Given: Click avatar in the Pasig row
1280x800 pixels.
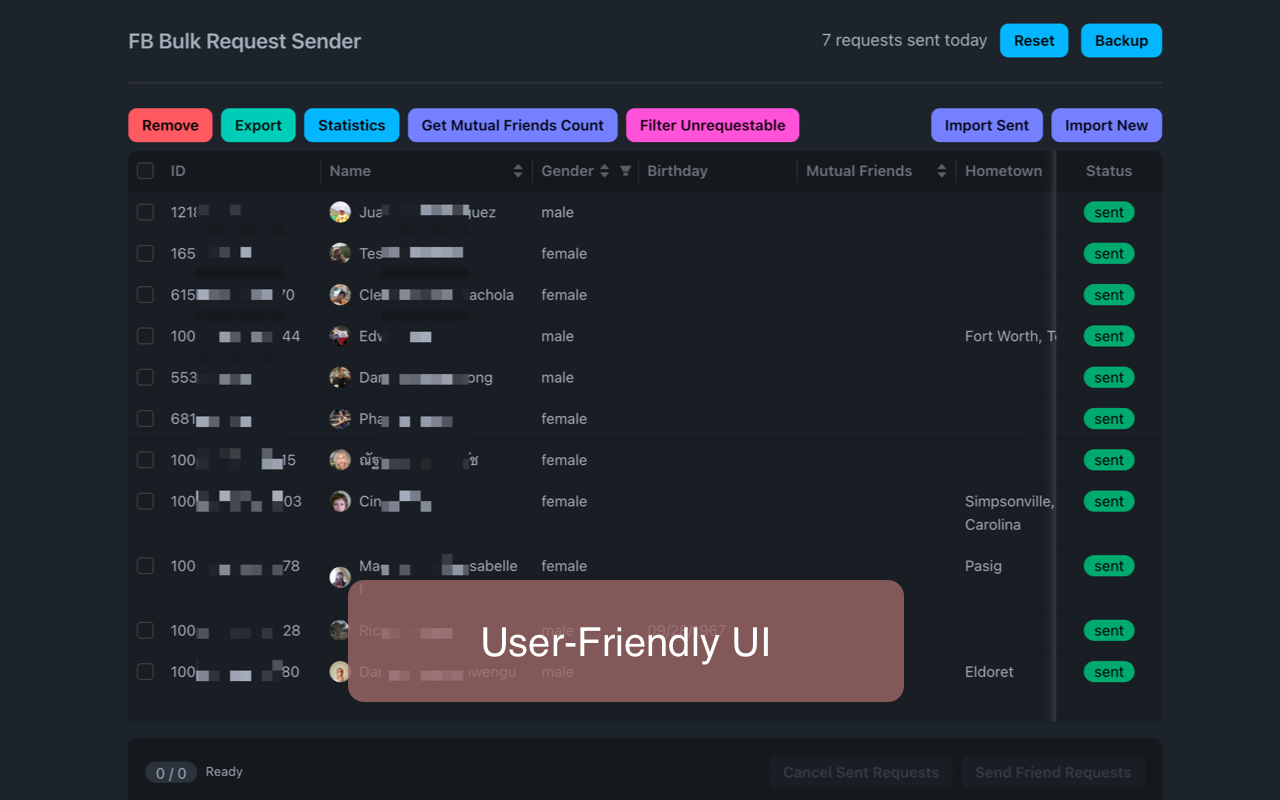Looking at the screenshot, I should coord(340,577).
